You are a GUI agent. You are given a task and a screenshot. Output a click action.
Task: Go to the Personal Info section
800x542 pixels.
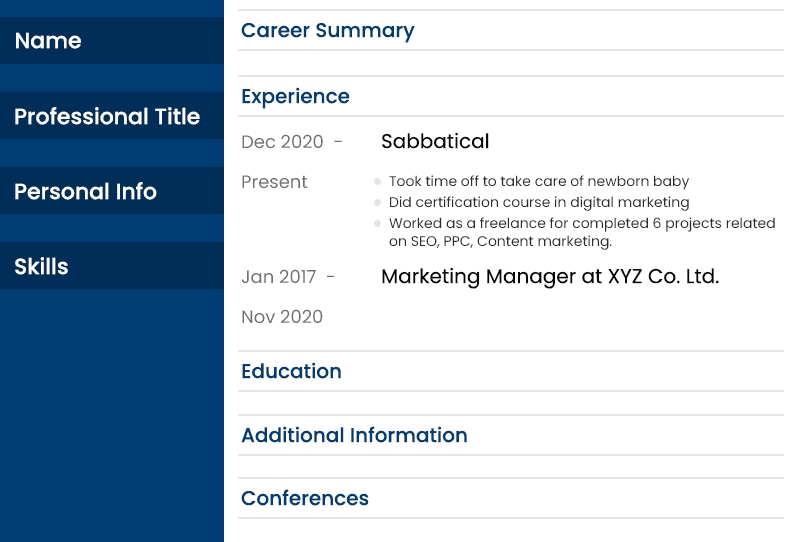[x=85, y=191]
